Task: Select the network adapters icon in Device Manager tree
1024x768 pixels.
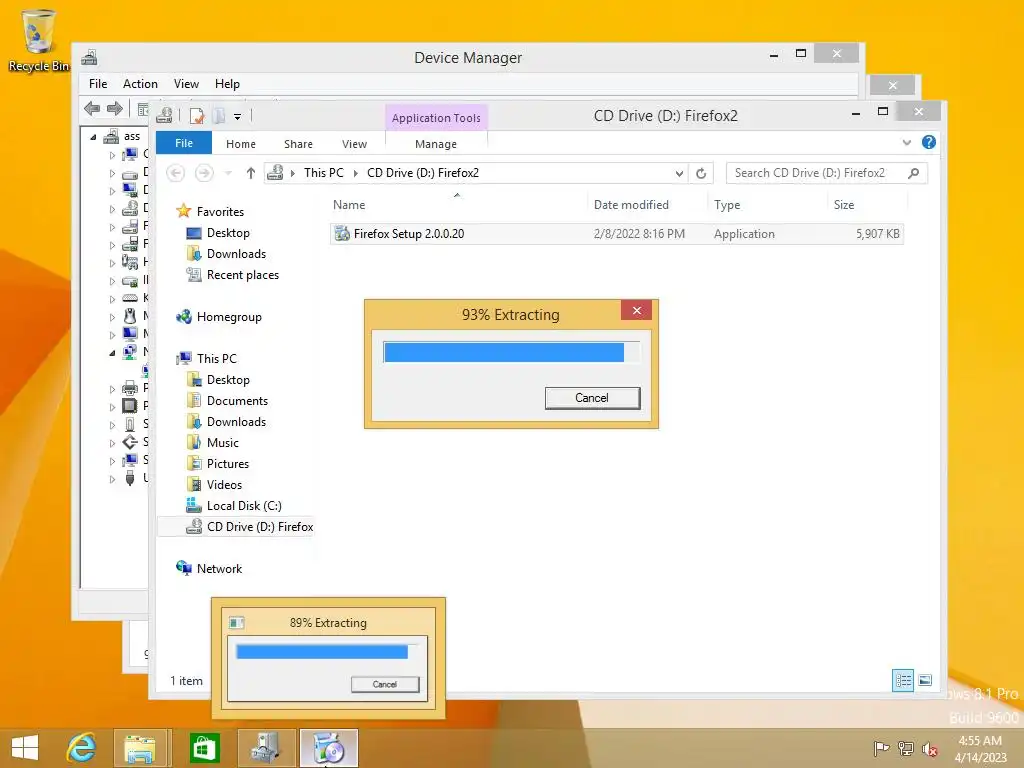Action: [x=130, y=352]
